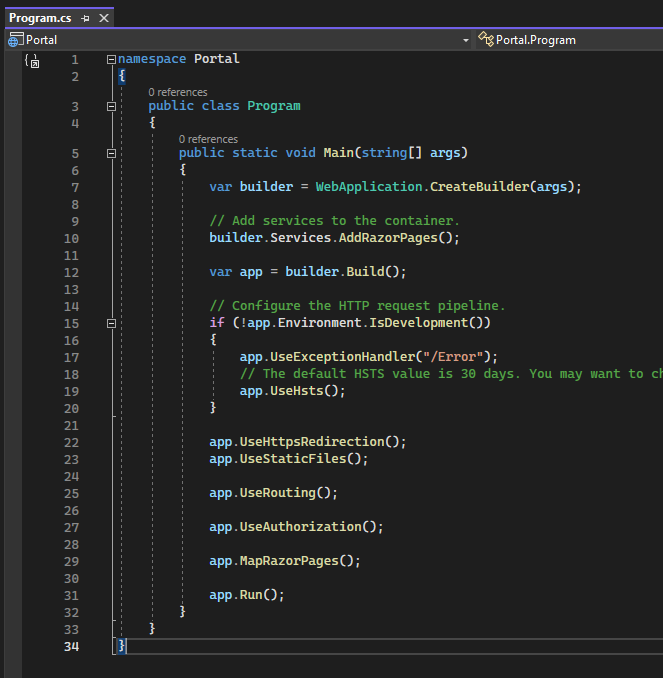This screenshot has height=678, width=663.
Task: Open the Portal project dropdown arrow
Action: [x=465, y=40]
